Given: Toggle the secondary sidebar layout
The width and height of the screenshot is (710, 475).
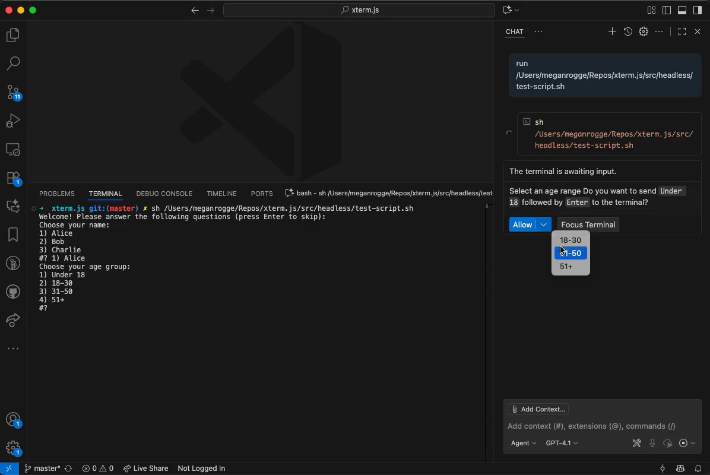Looking at the screenshot, I should point(697,10).
